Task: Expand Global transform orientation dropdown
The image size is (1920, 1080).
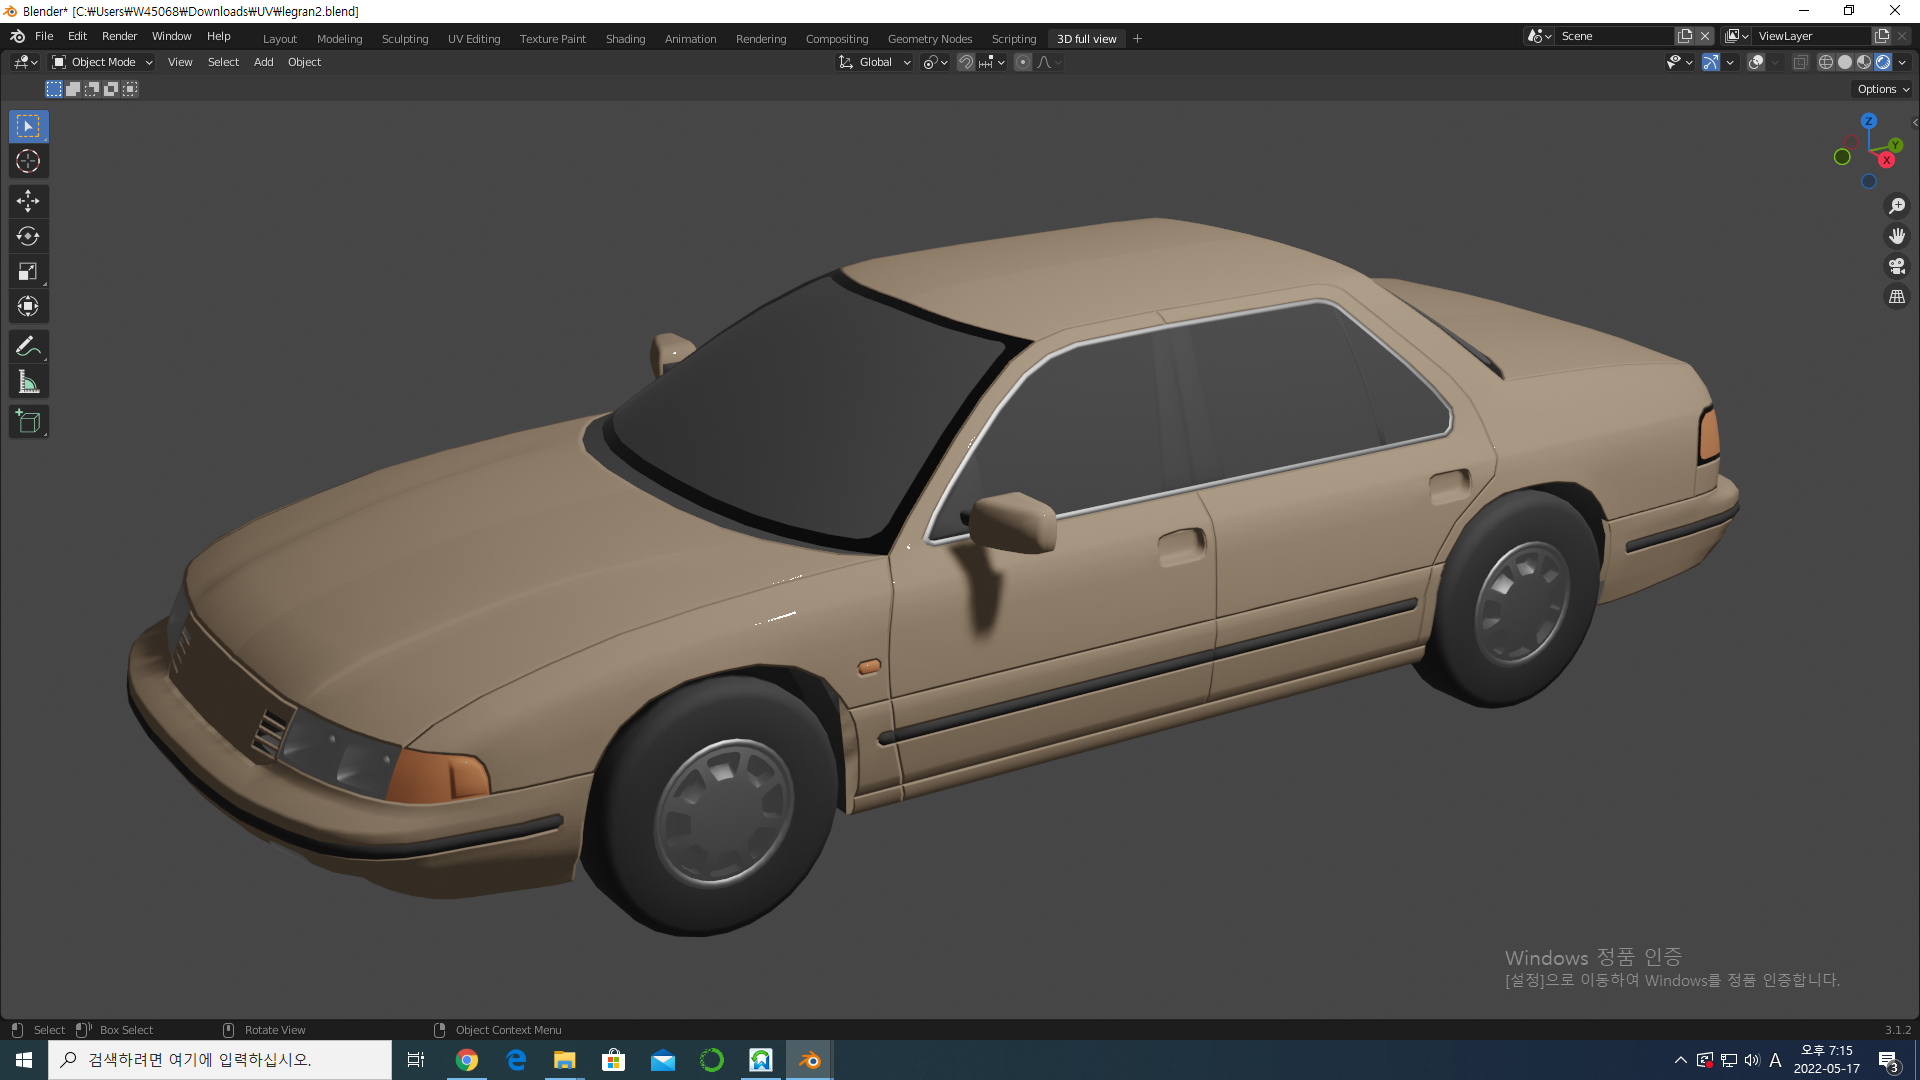Action: click(x=875, y=62)
